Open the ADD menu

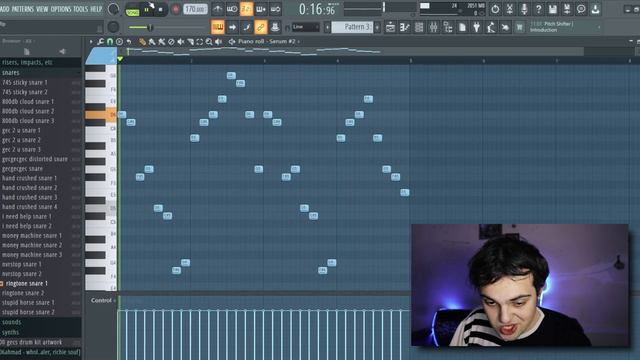4,9
